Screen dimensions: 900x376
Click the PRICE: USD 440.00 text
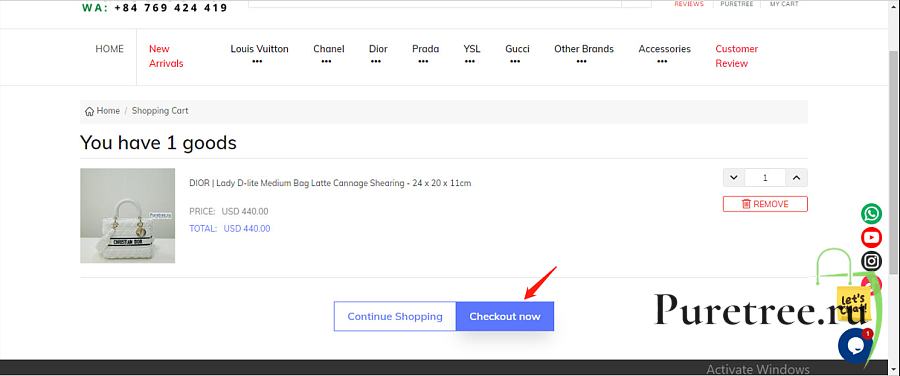228,211
